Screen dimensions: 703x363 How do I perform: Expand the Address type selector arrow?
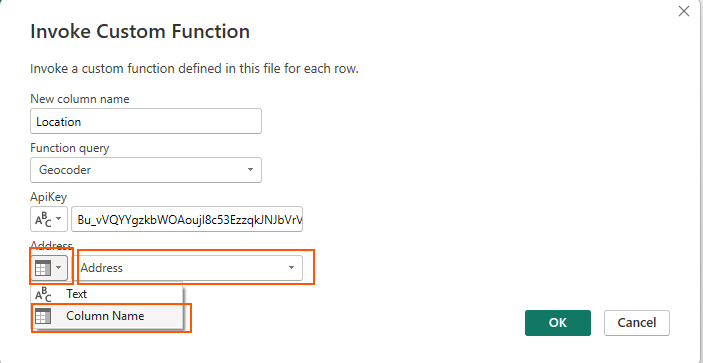coord(60,268)
